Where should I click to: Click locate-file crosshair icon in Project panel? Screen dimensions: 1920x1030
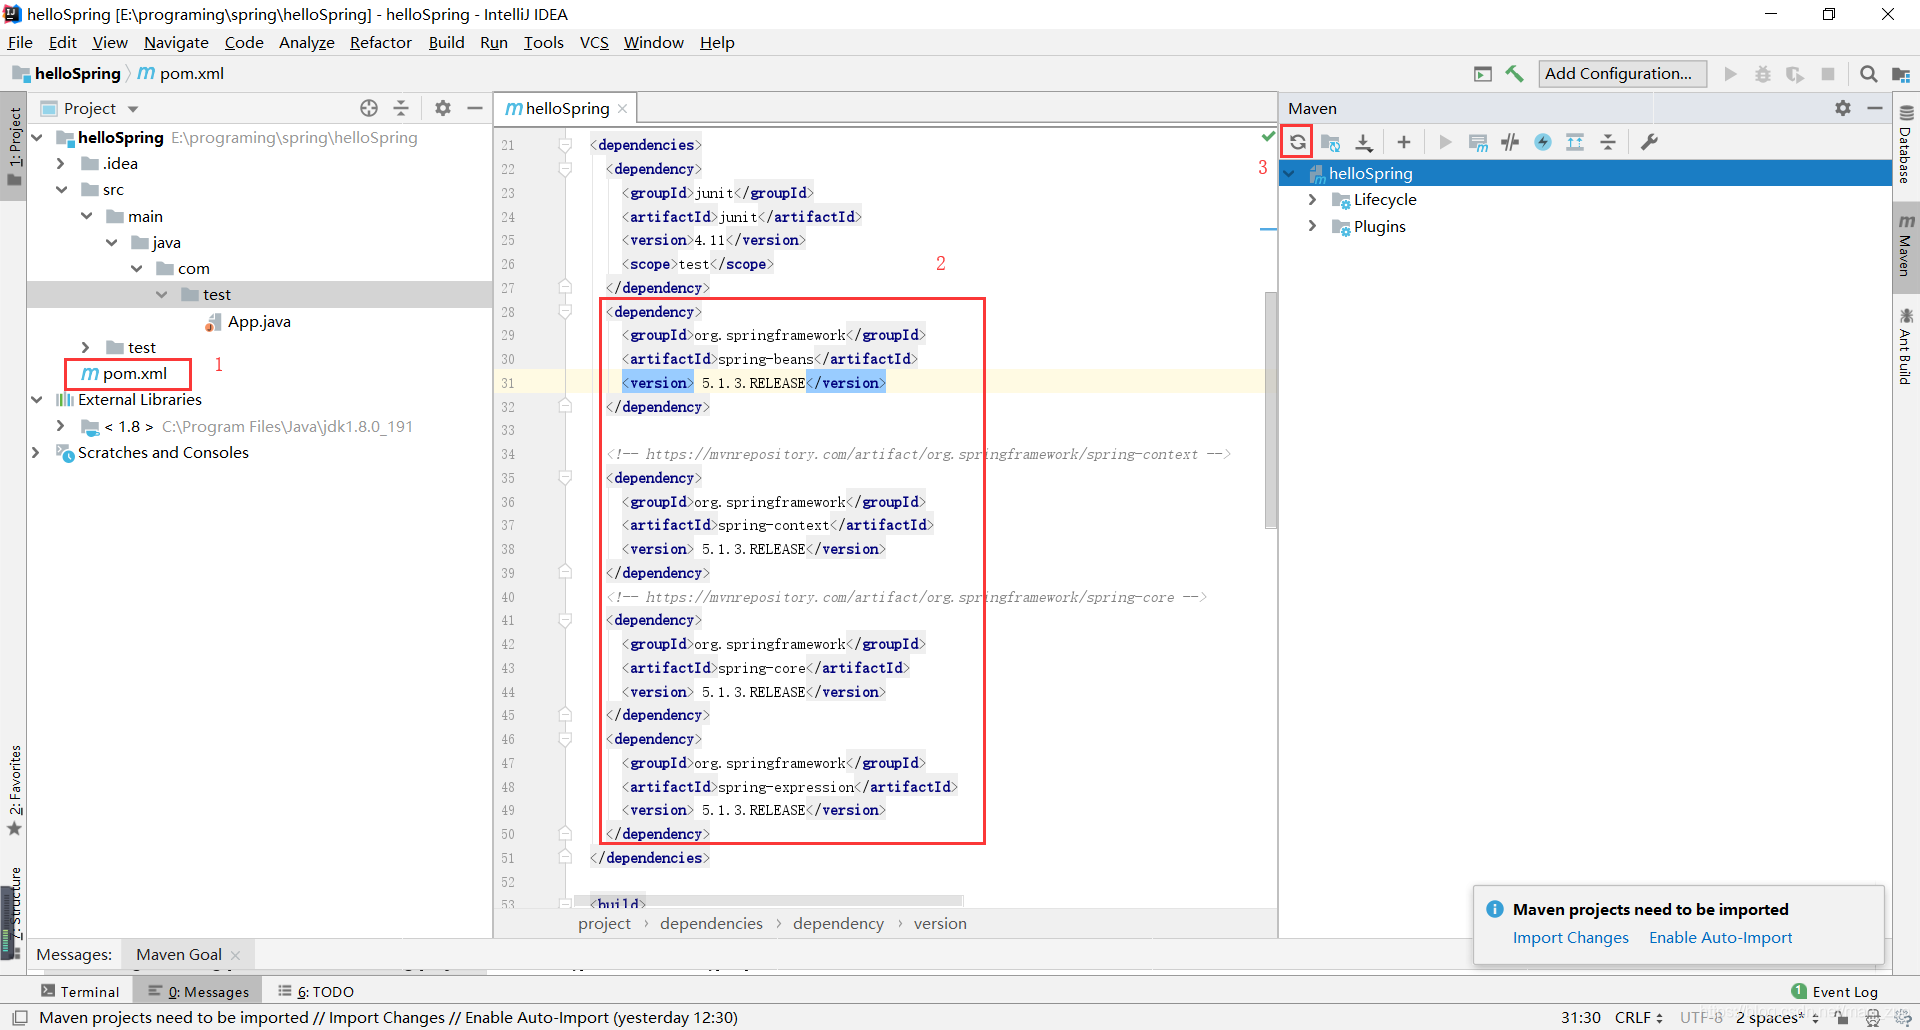coord(369,108)
